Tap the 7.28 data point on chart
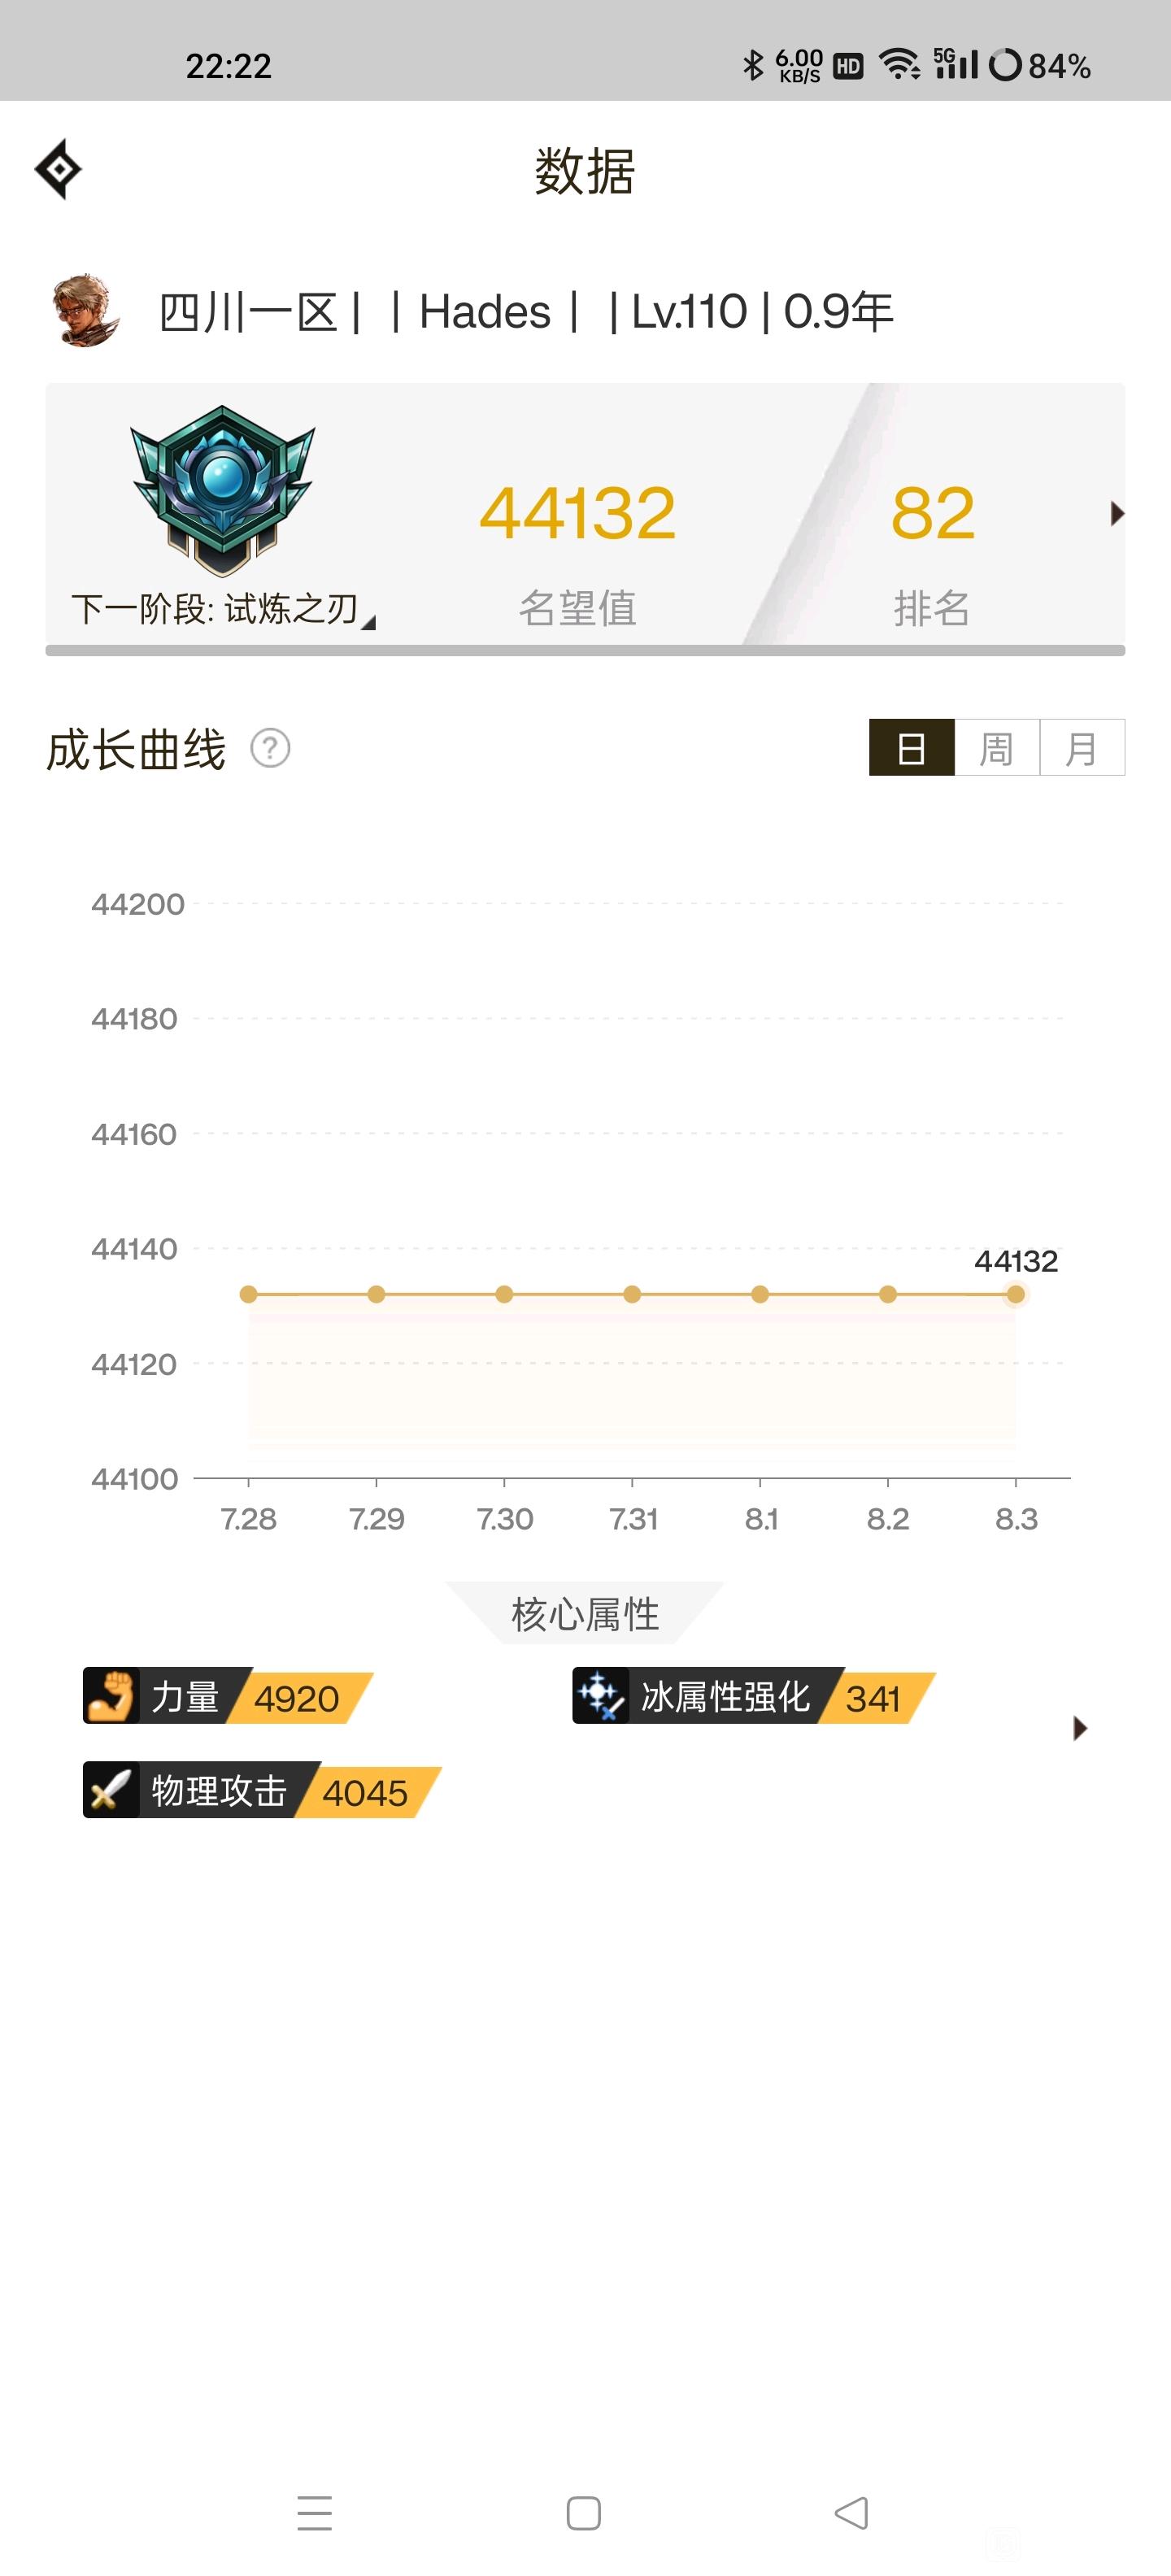 249,1294
